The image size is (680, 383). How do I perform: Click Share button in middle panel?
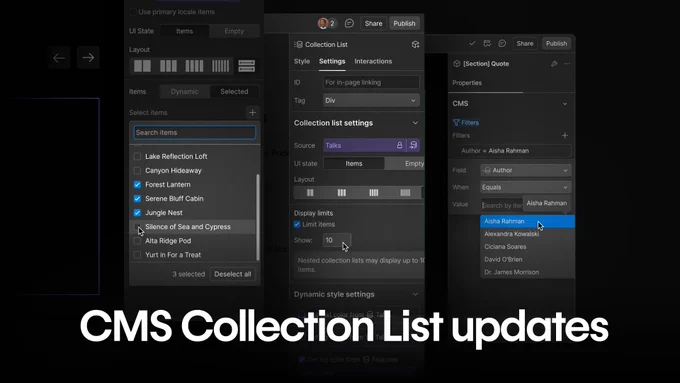tap(373, 23)
